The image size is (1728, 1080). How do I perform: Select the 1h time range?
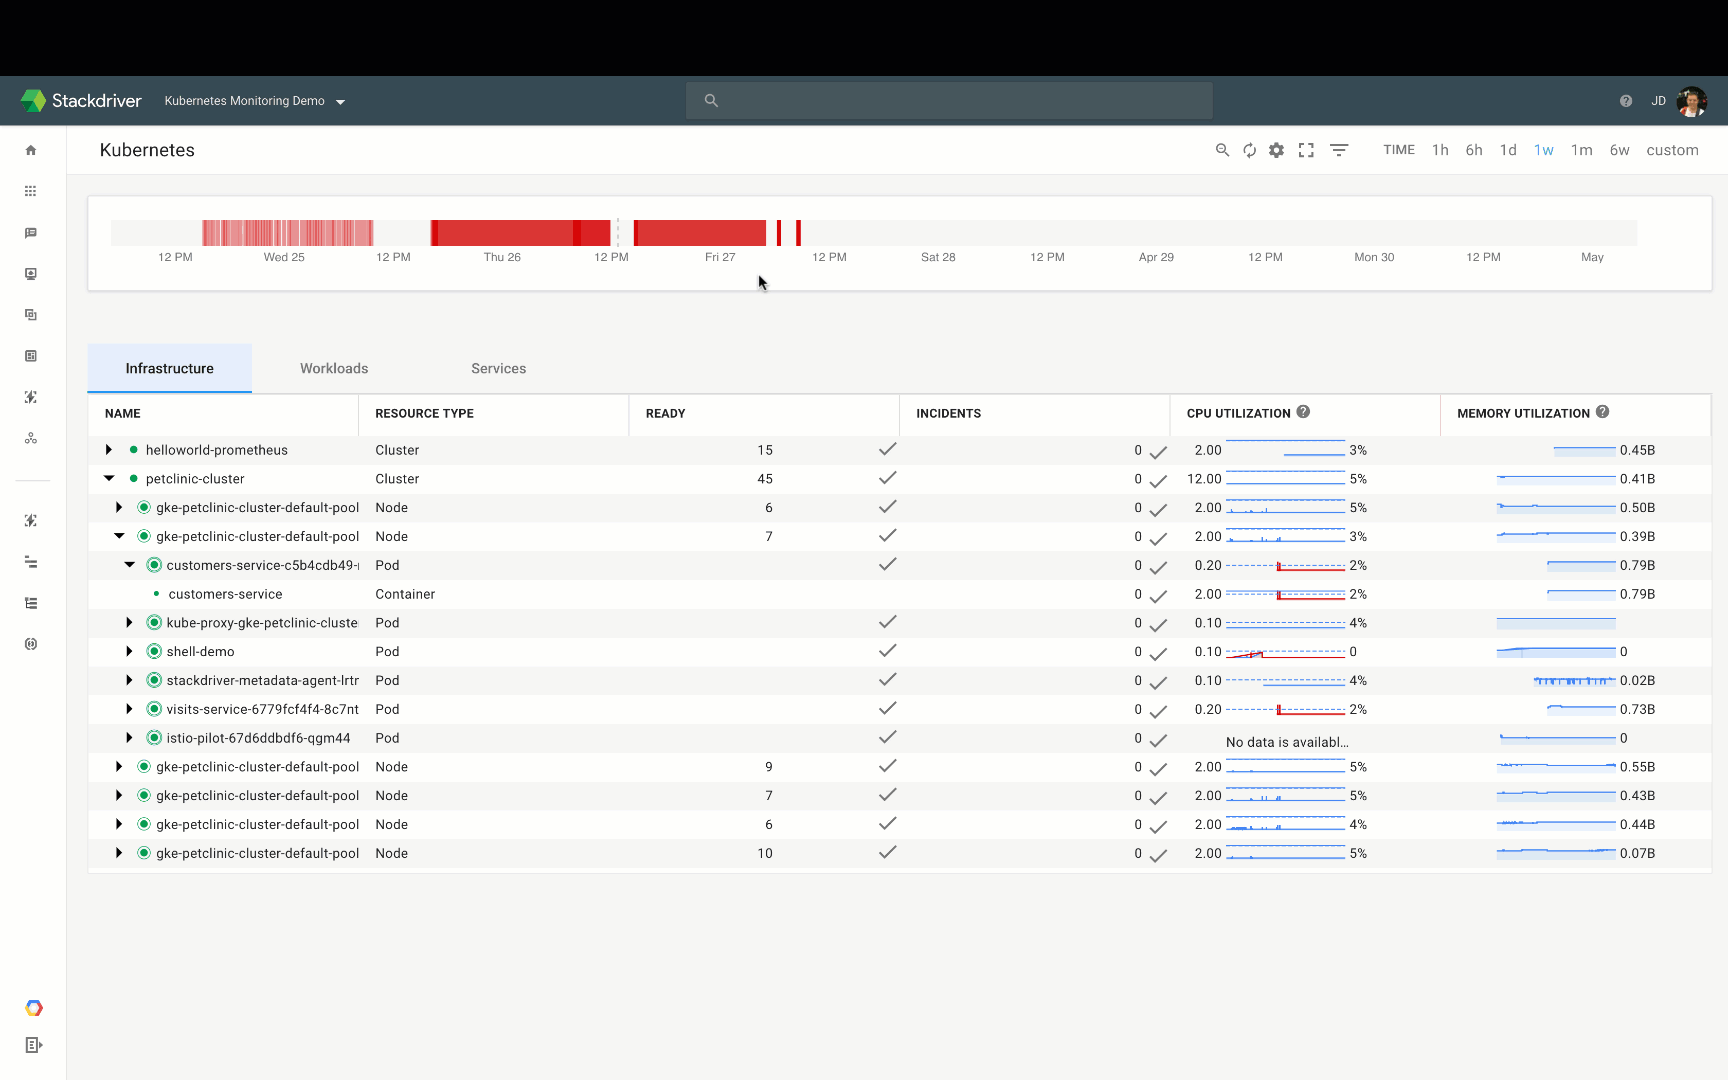1440,150
